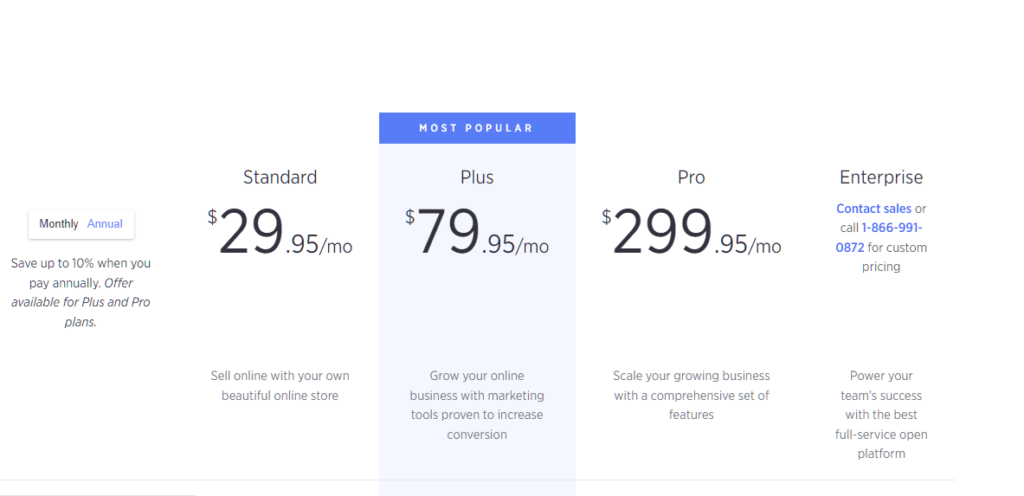Screen dimensions: 1024x496
Task: Switch billing to Annual
Action: (x=104, y=224)
